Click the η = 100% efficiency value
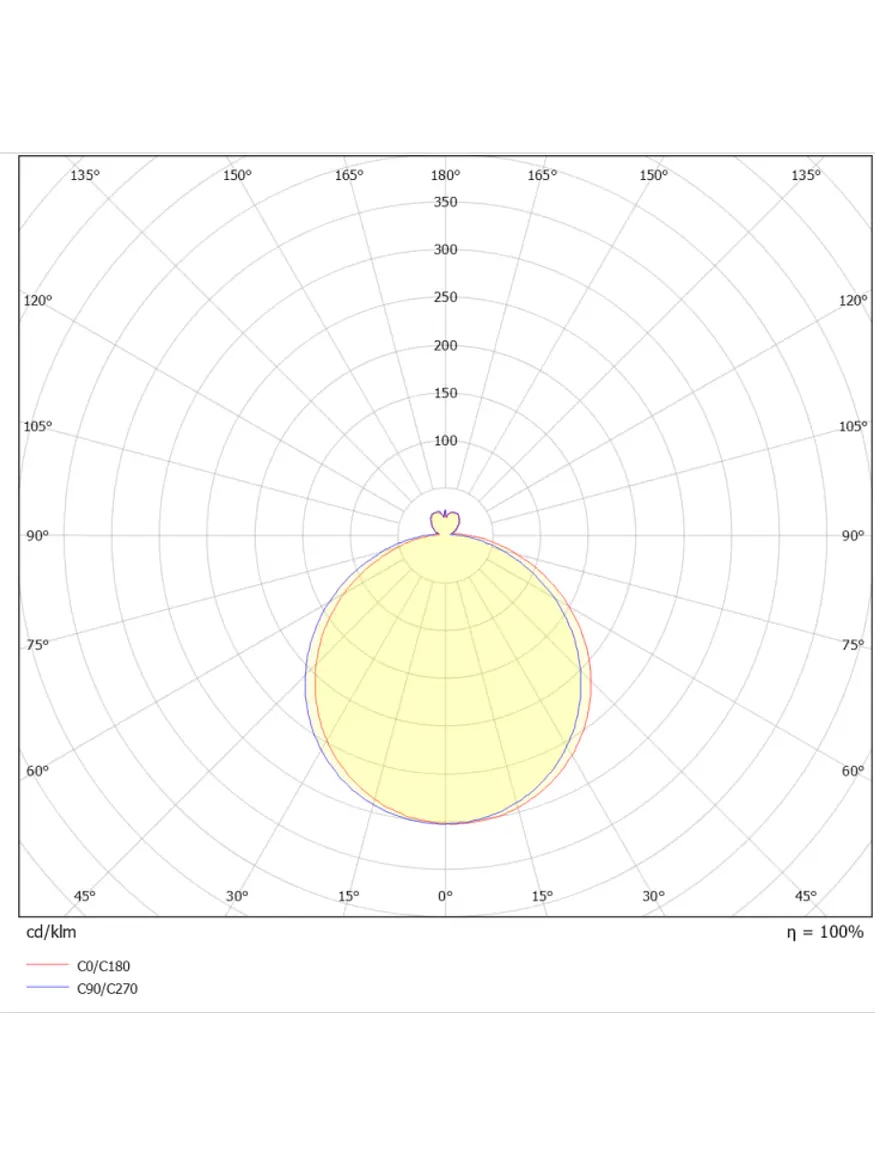875x1166 pixels. [x=825, y=932]
